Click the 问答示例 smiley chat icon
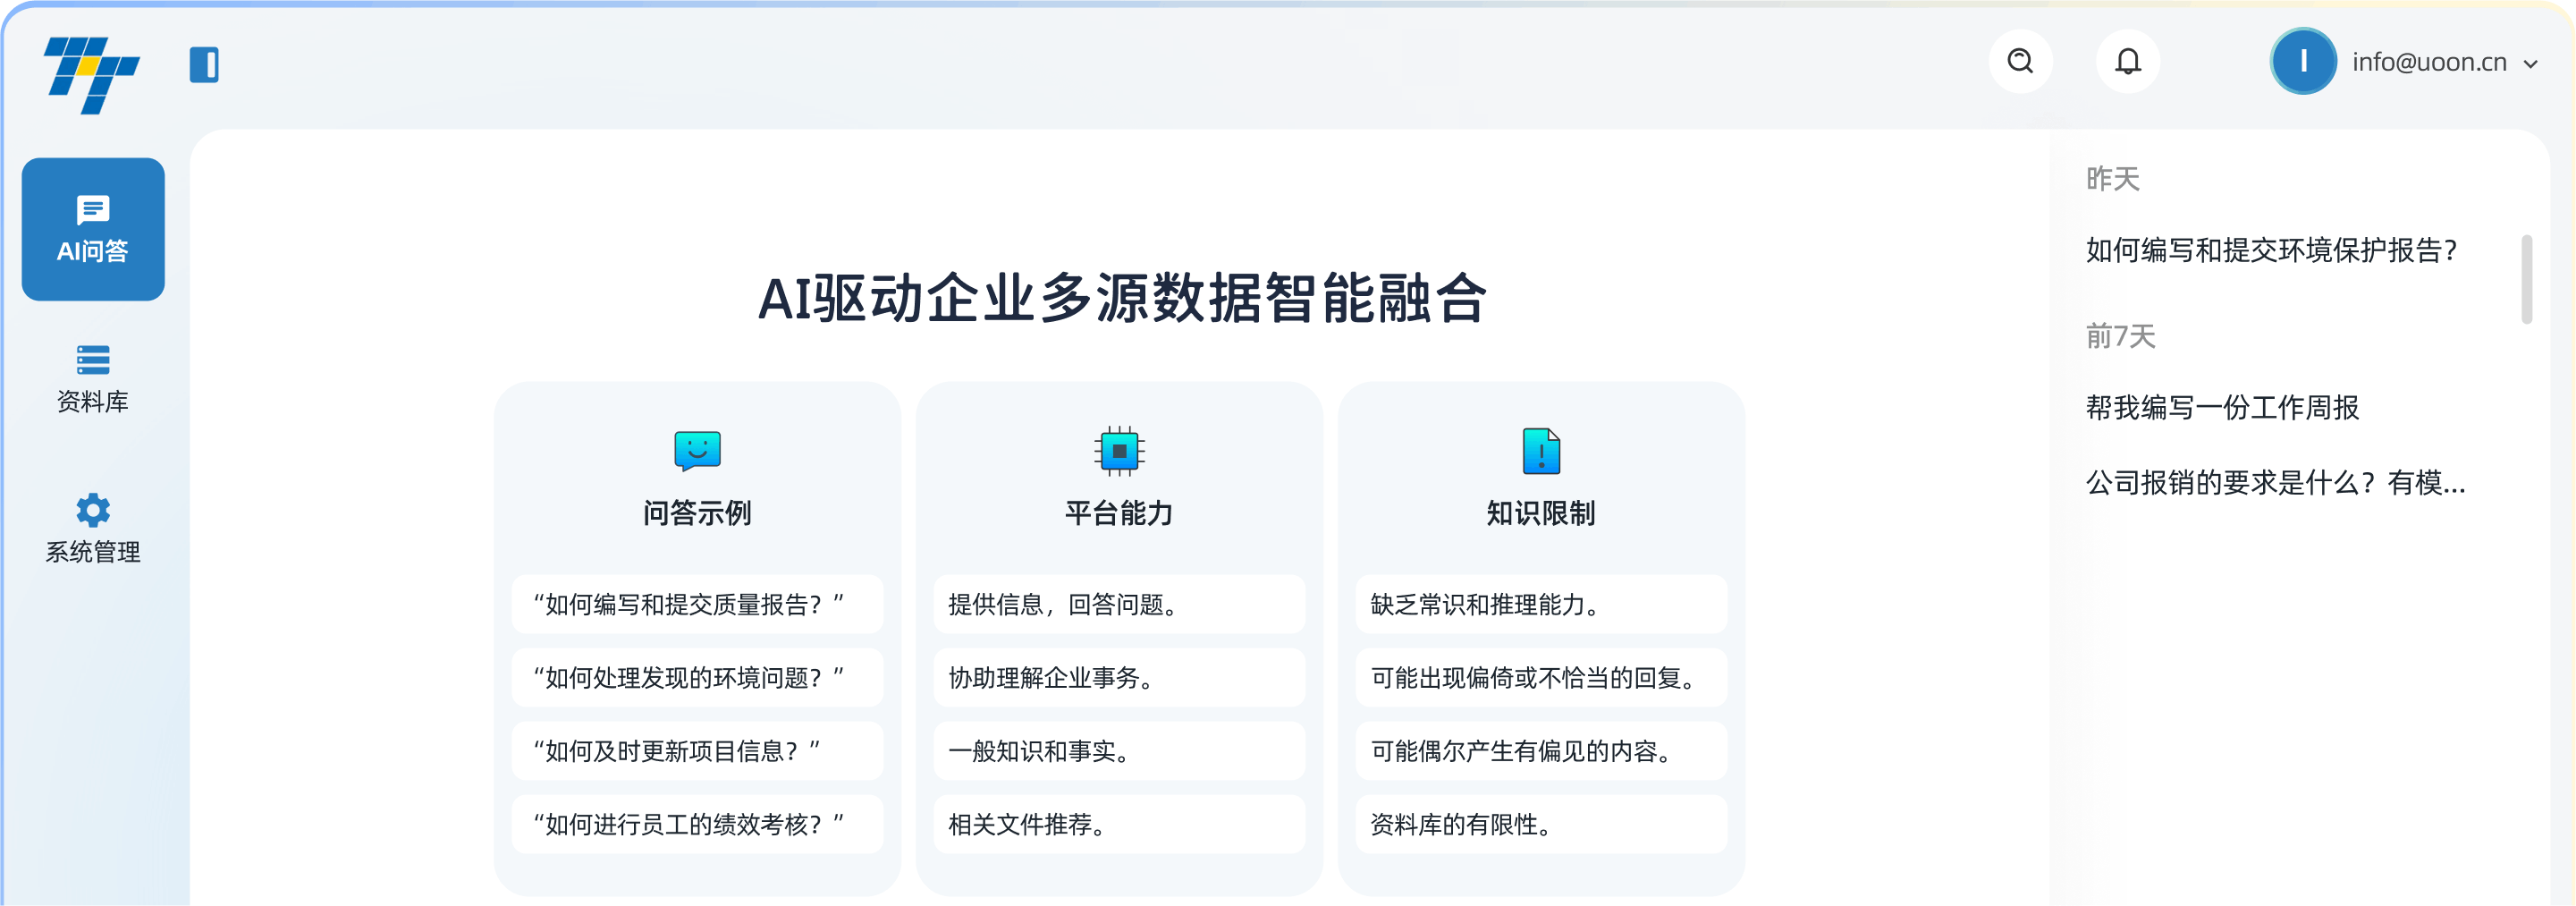The height and width of the screenshot is (906, 2576). pos(697,451)
